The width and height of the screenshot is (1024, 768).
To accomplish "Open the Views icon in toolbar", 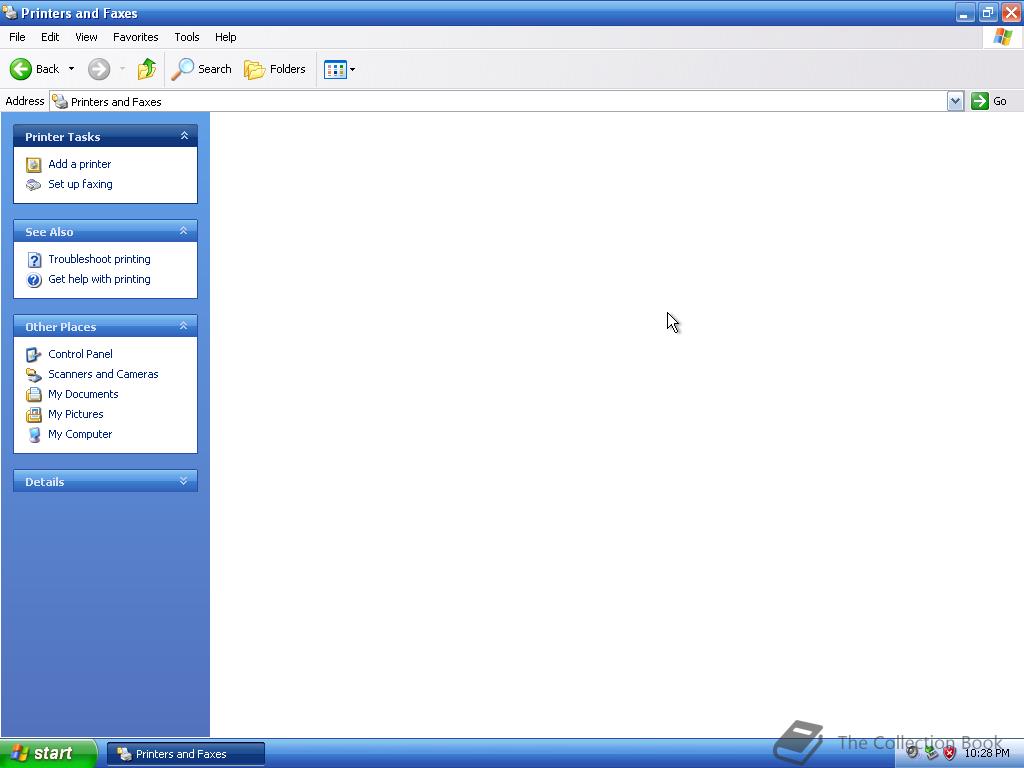I will coord(335,69).
